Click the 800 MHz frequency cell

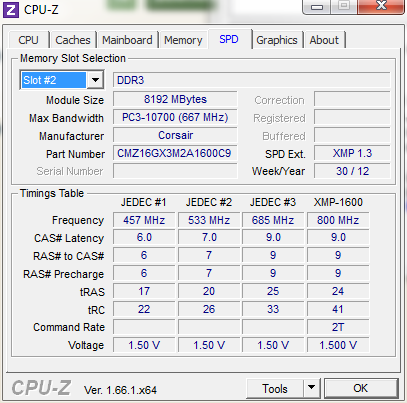[338, 220]
